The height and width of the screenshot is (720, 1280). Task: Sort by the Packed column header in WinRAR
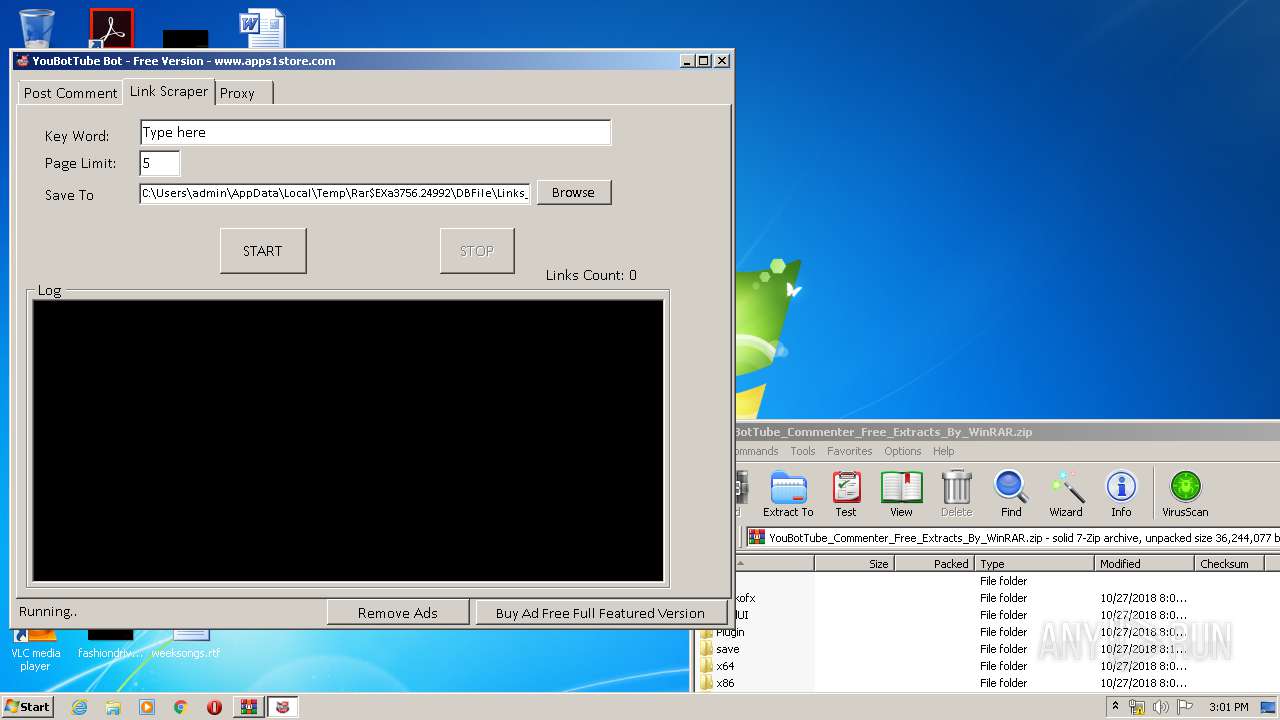[934, 564]
